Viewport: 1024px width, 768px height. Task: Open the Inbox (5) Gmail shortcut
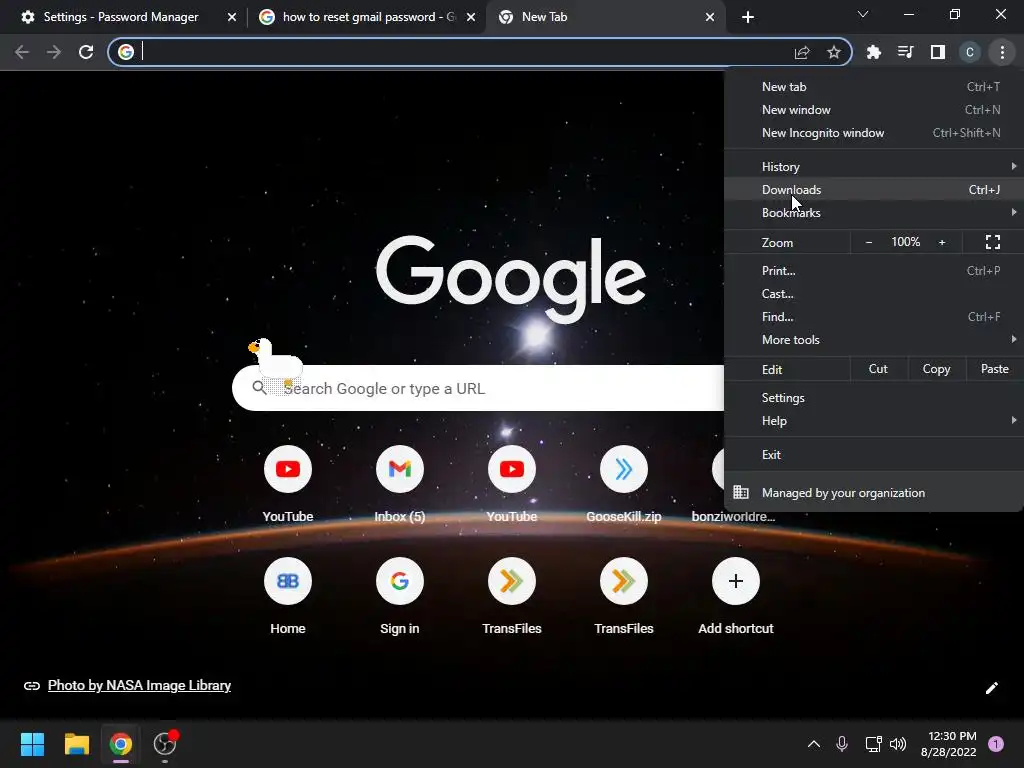pyautogui.click(x=400, y=469)
